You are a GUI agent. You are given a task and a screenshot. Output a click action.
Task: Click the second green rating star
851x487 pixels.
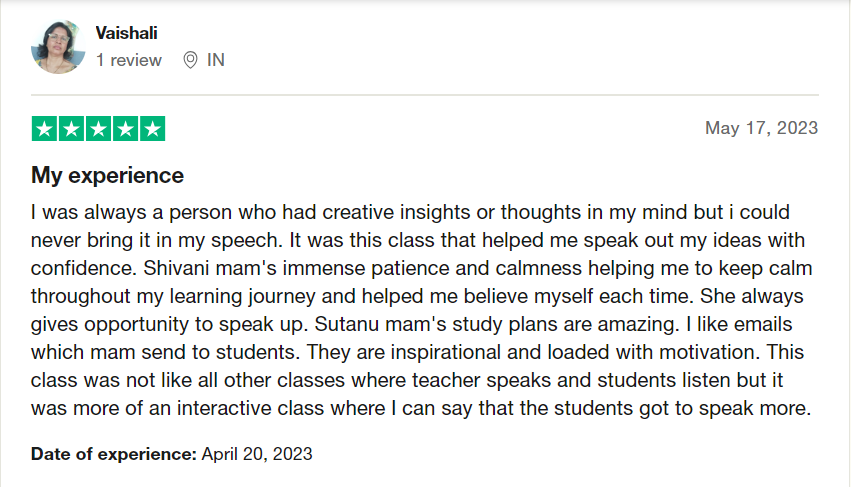coord(71,128)
